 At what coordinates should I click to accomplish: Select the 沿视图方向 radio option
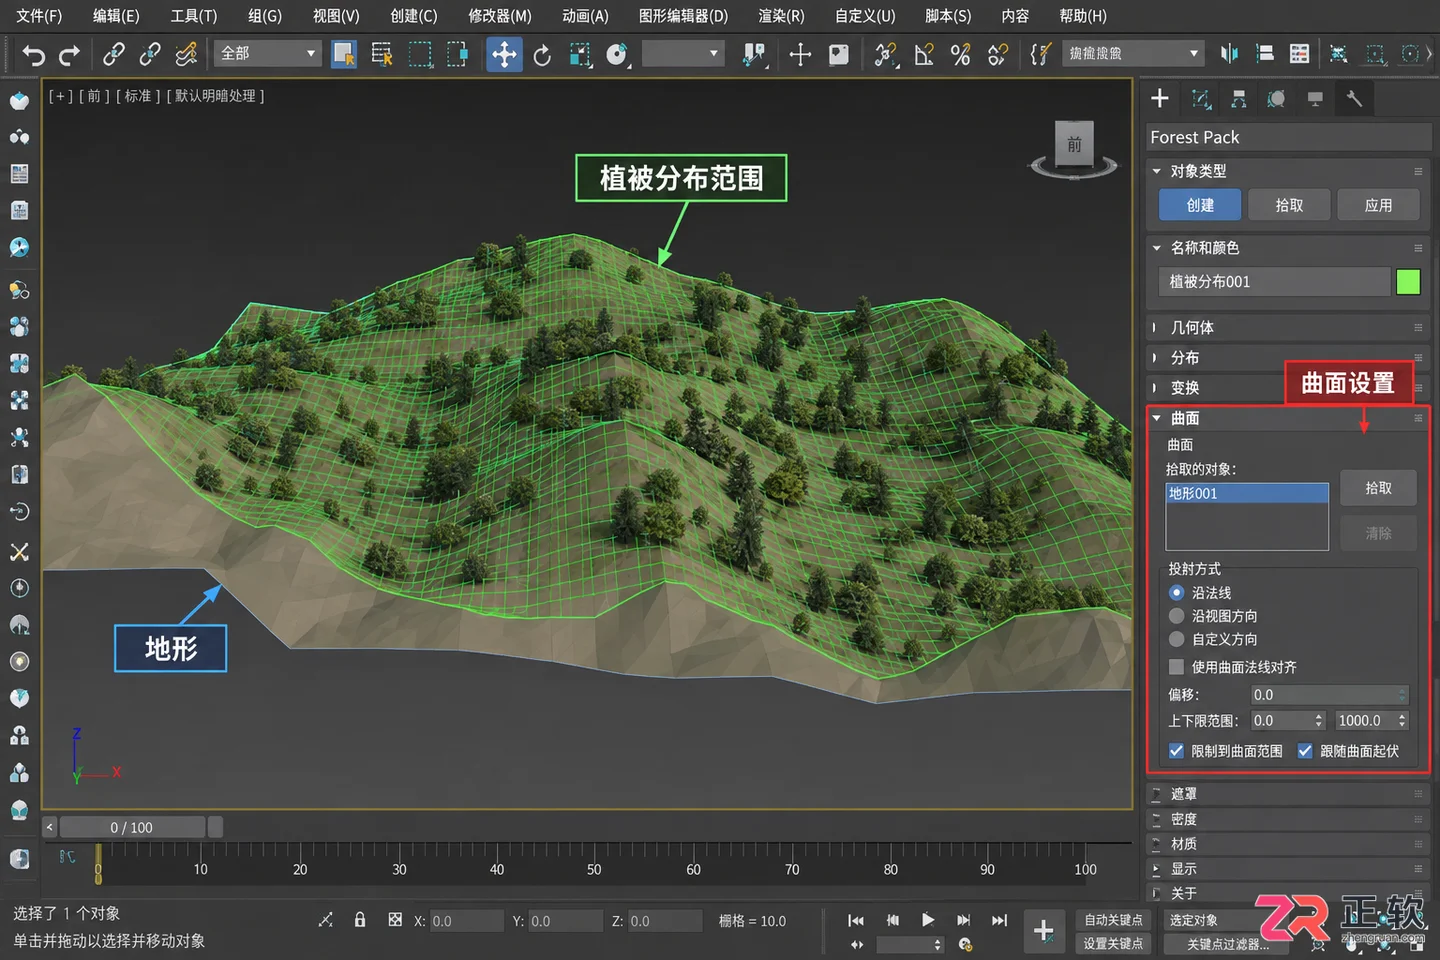1176,616
